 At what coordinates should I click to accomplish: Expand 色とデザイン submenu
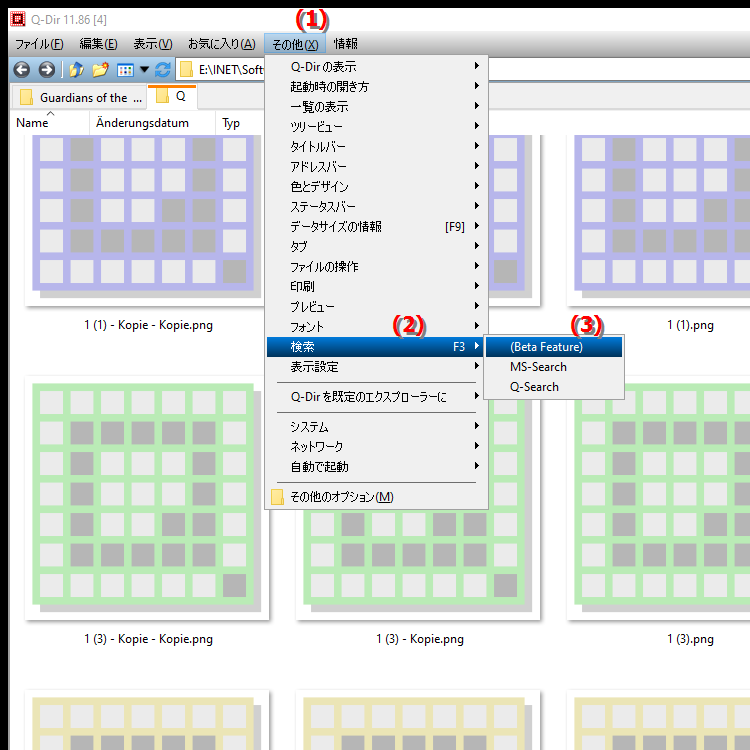376,187
